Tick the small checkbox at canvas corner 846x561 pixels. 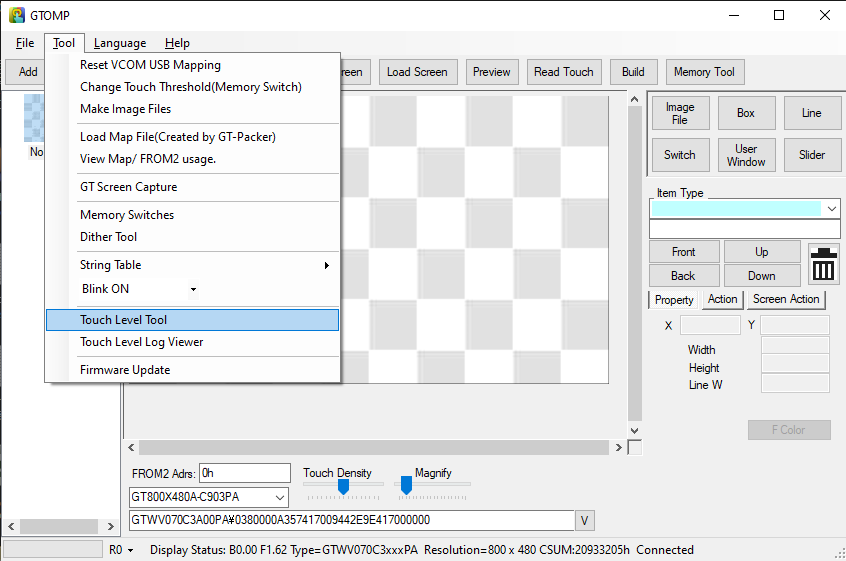coord(635,448)
